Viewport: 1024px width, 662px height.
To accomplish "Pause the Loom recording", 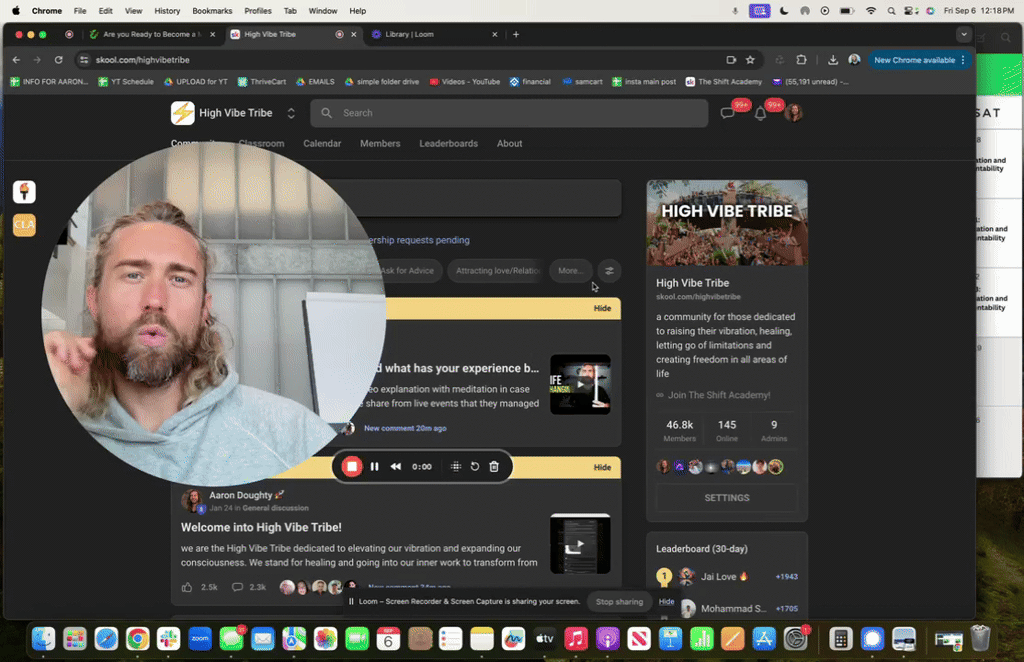I will (x=374, y=466).
